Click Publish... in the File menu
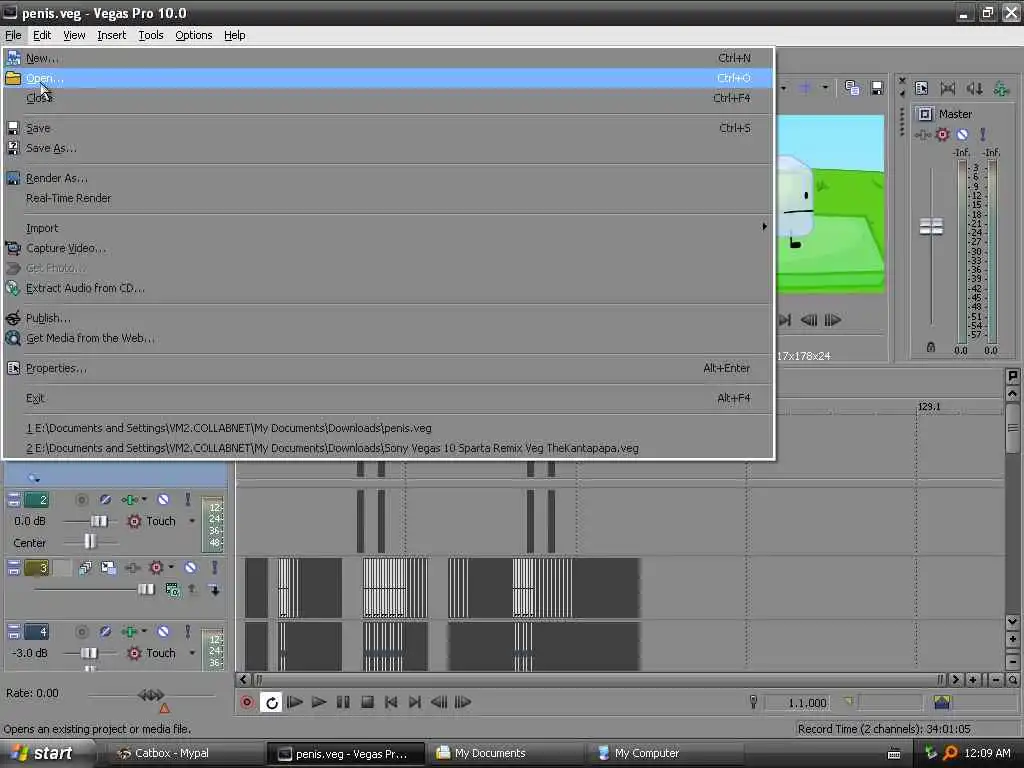 point(389,318)
